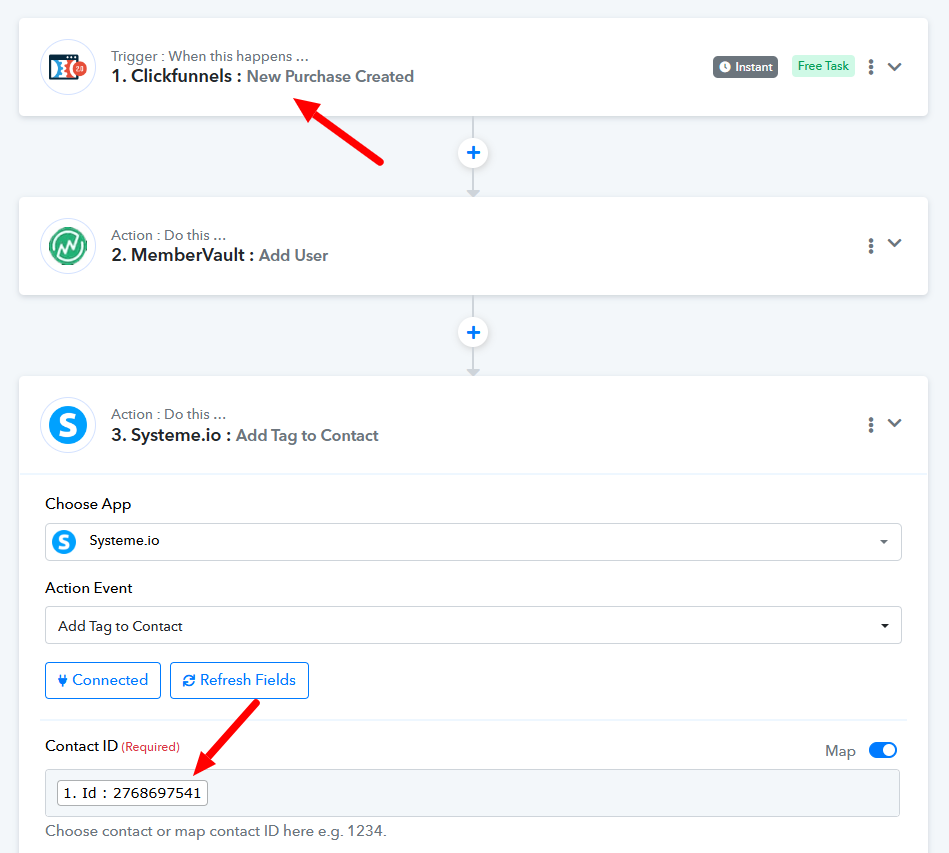Open the Choose App dropdown
Screen dimensions: 949x853
473,542
